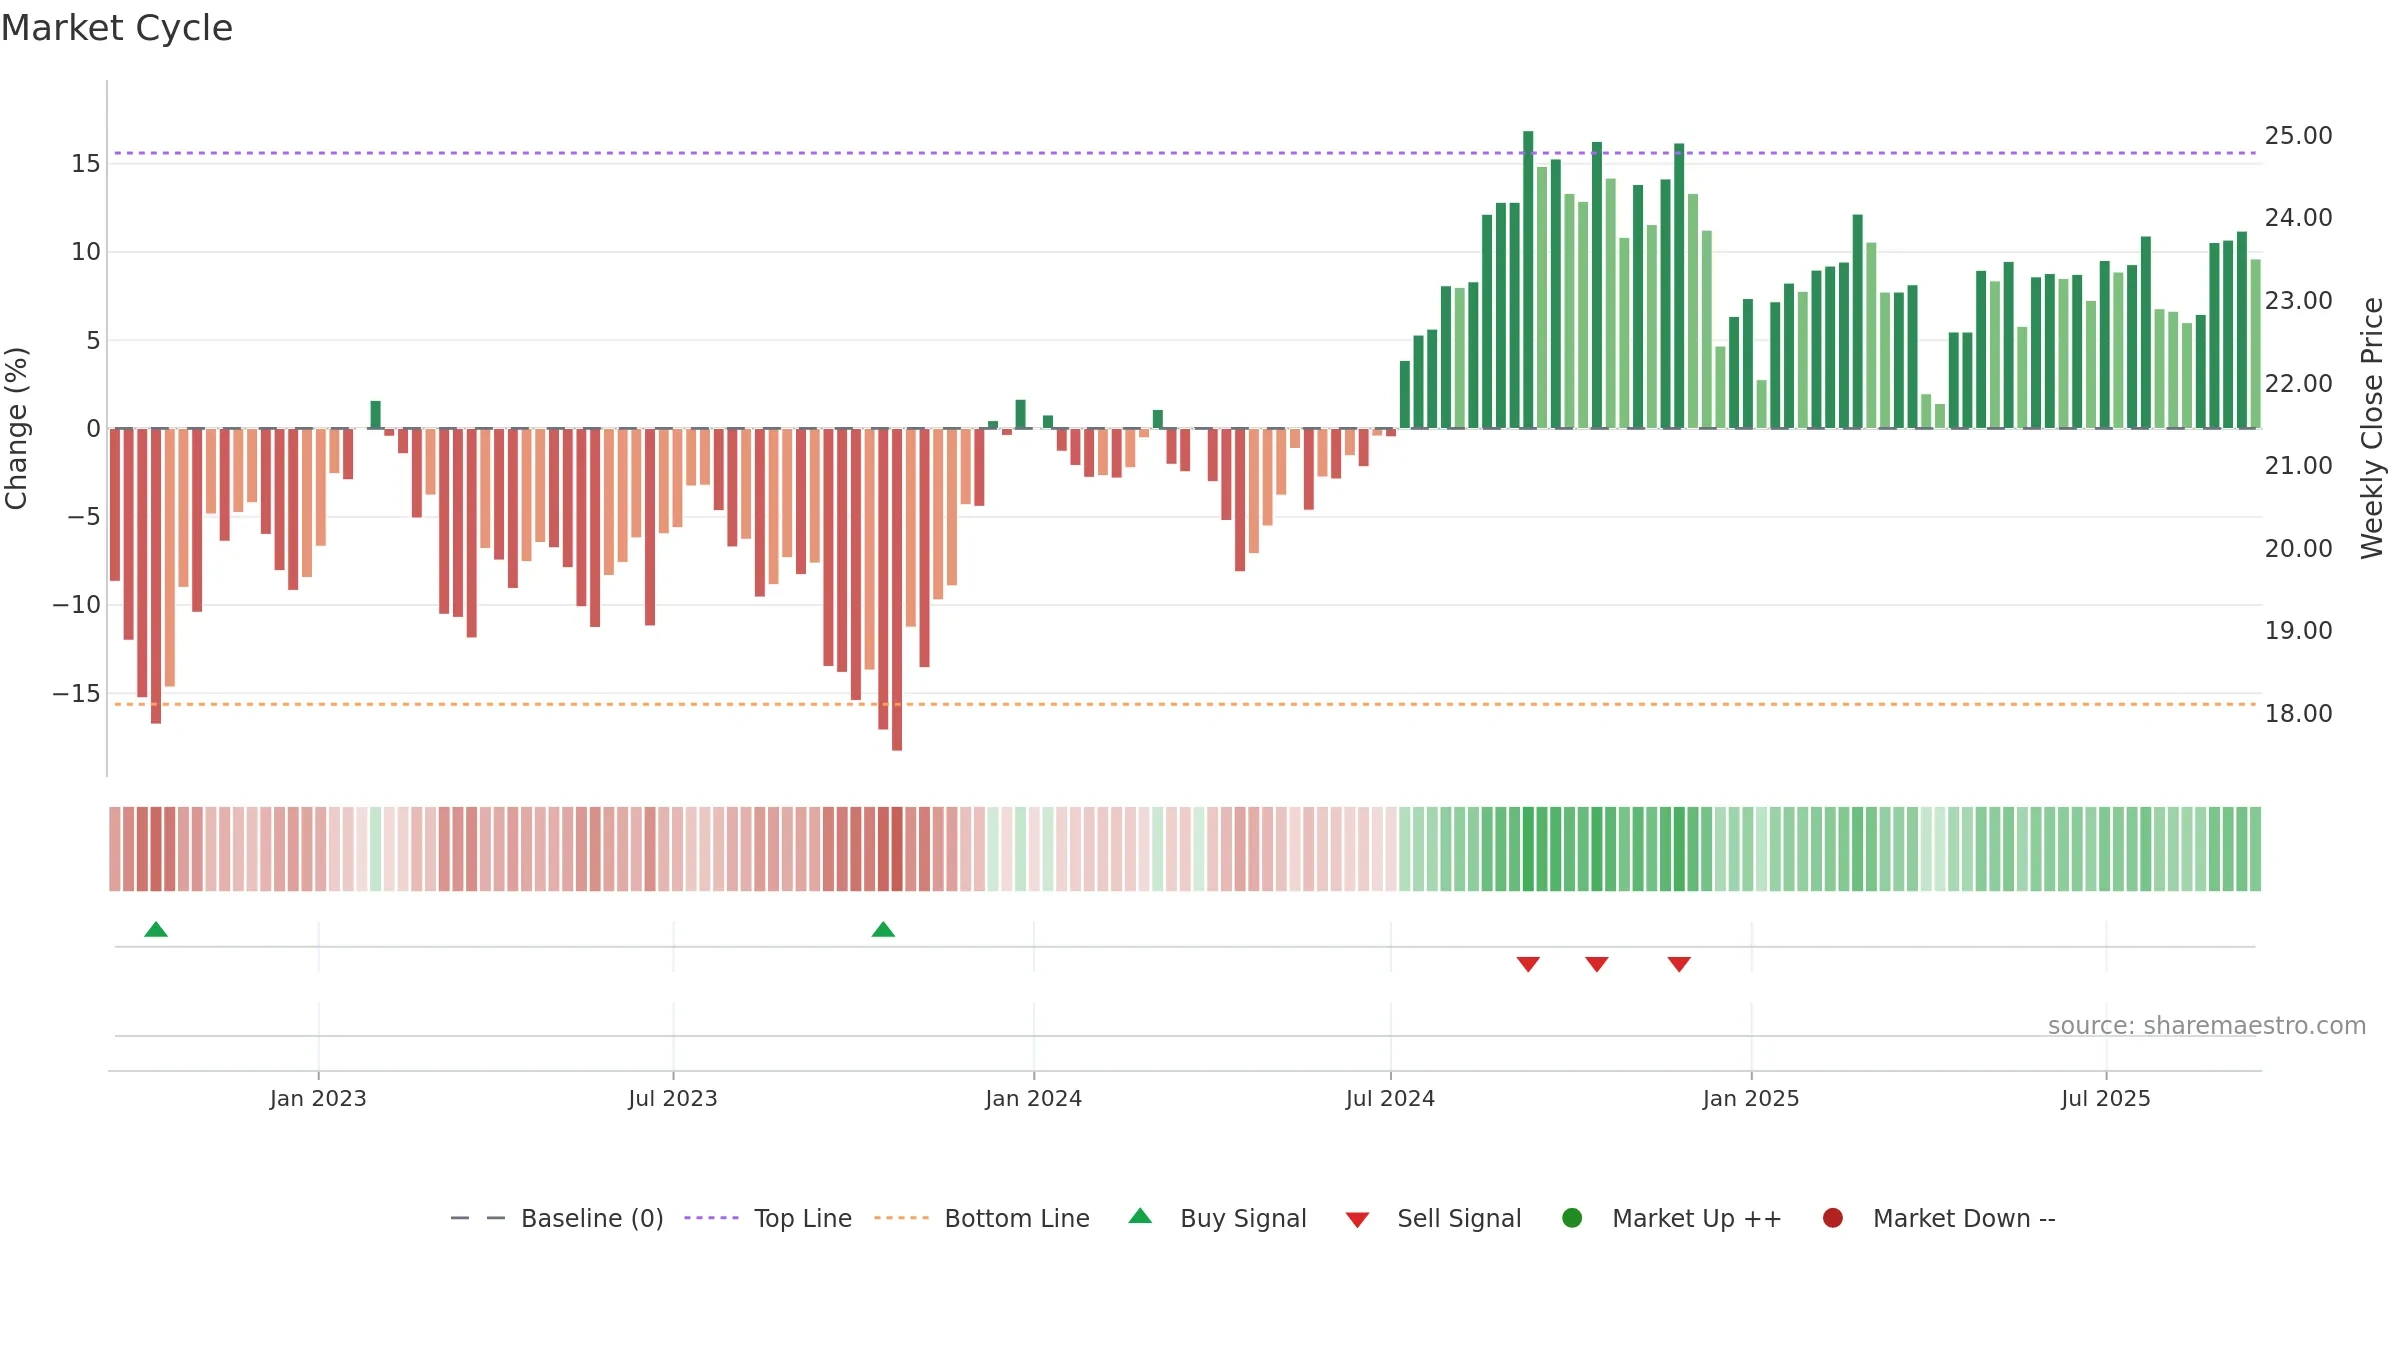The width and height of the screenshot is (2400, 1350).
Task: Click the Sell Signal legend triangle
Action: pos(1357,1220)
